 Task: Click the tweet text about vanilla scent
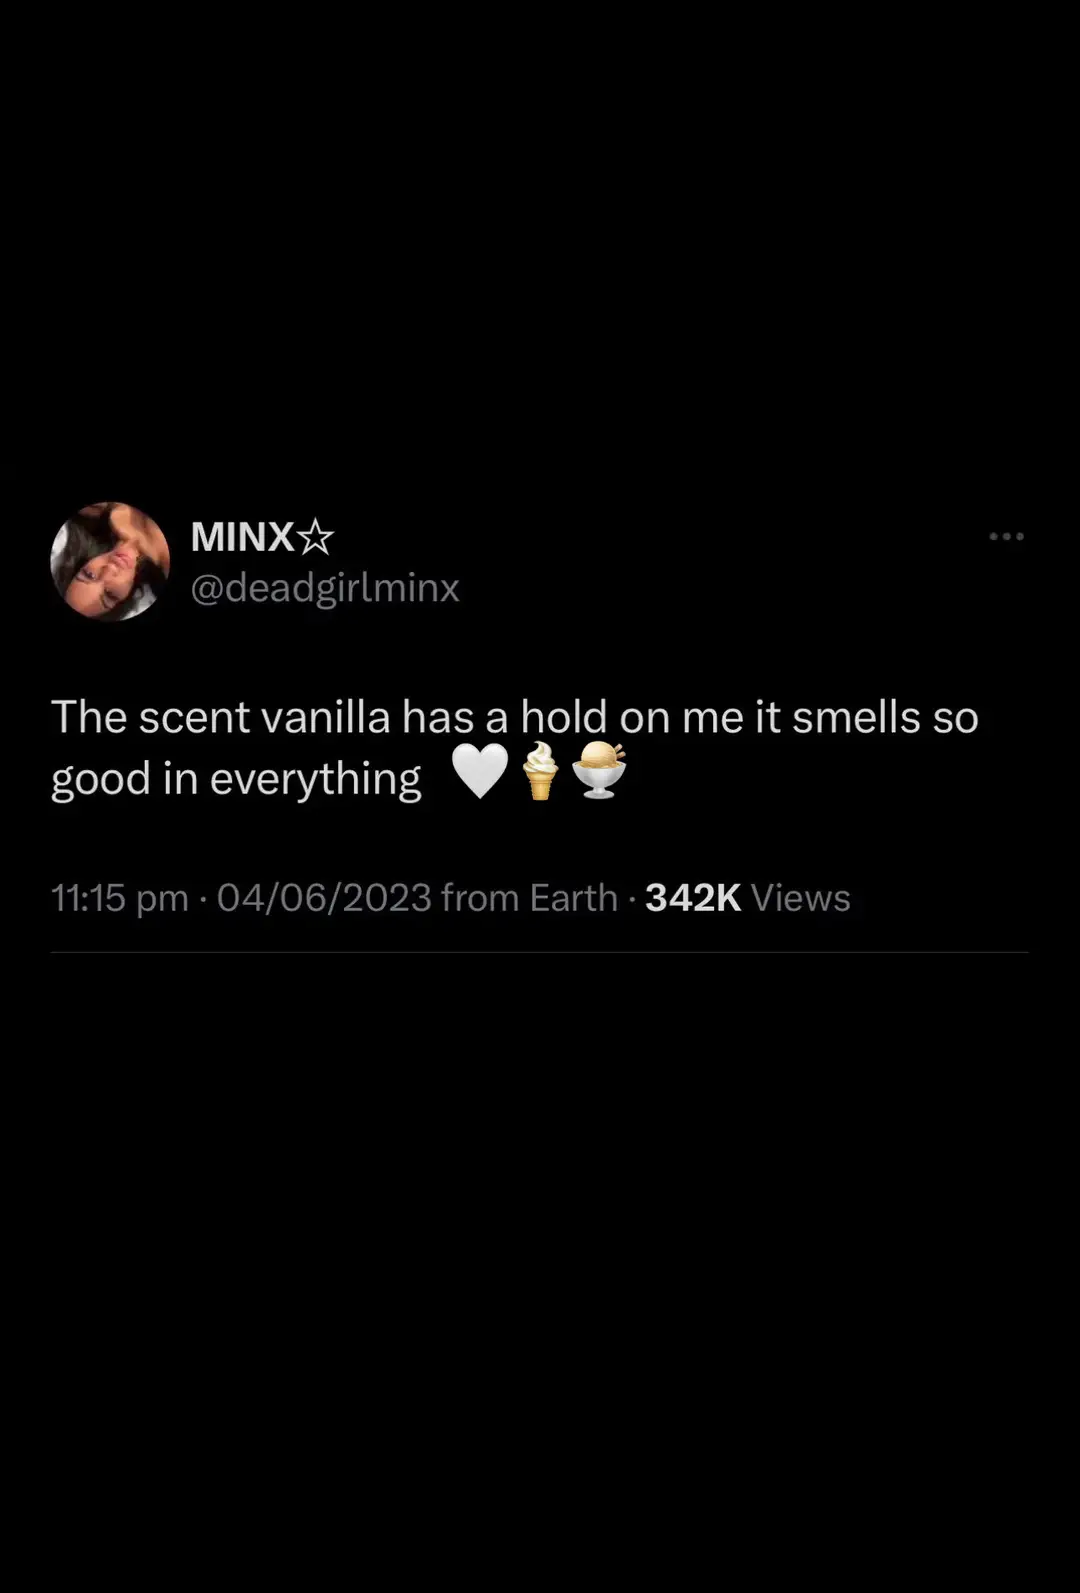[515, 748]
